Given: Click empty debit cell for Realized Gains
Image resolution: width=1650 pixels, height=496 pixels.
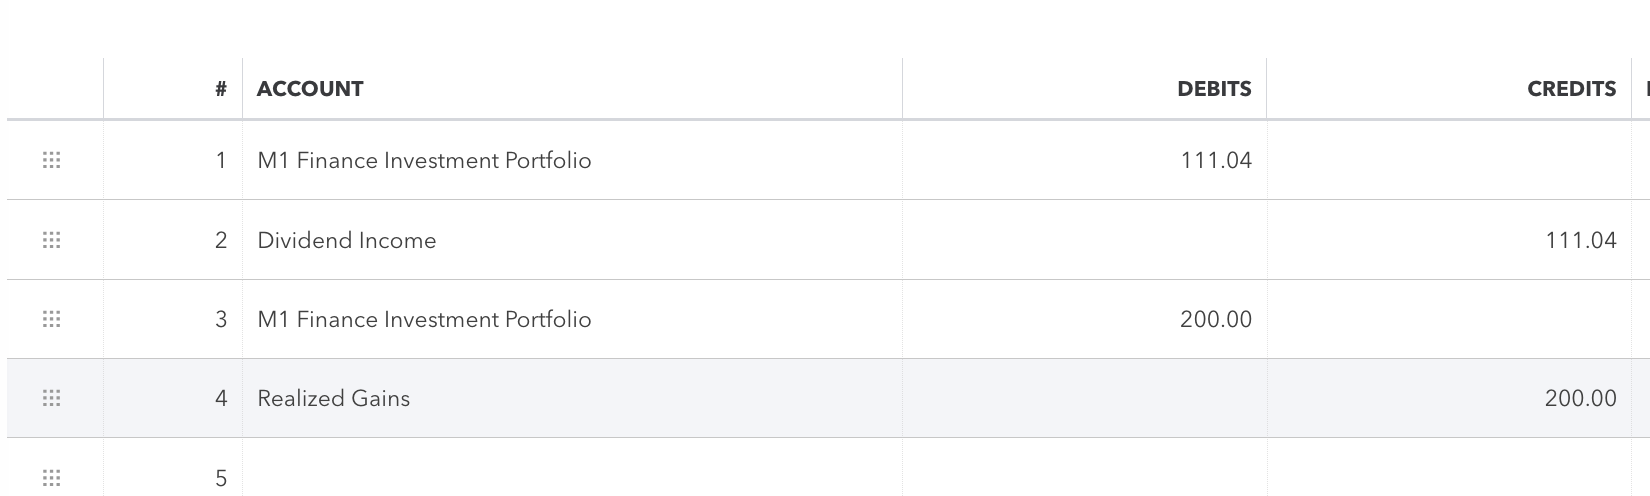Looking at the screenshot, I should point(1084,398).
